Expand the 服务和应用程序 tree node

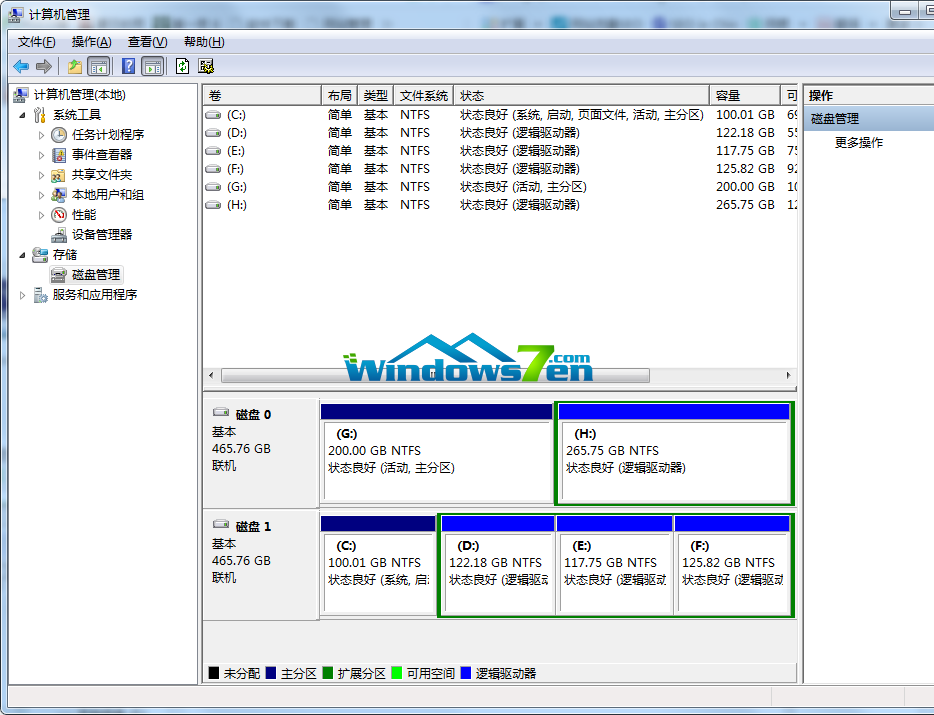[x=24, y=295]
